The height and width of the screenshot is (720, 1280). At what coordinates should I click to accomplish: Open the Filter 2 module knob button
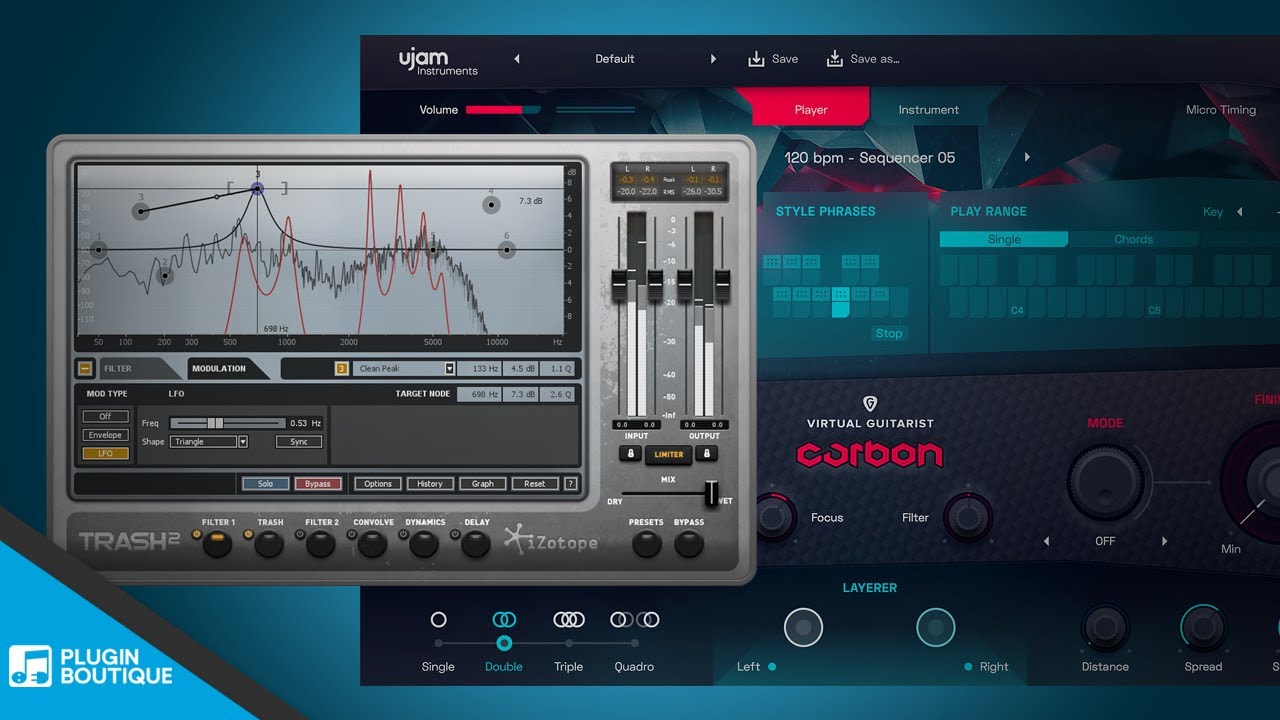(x=320, y=545)
